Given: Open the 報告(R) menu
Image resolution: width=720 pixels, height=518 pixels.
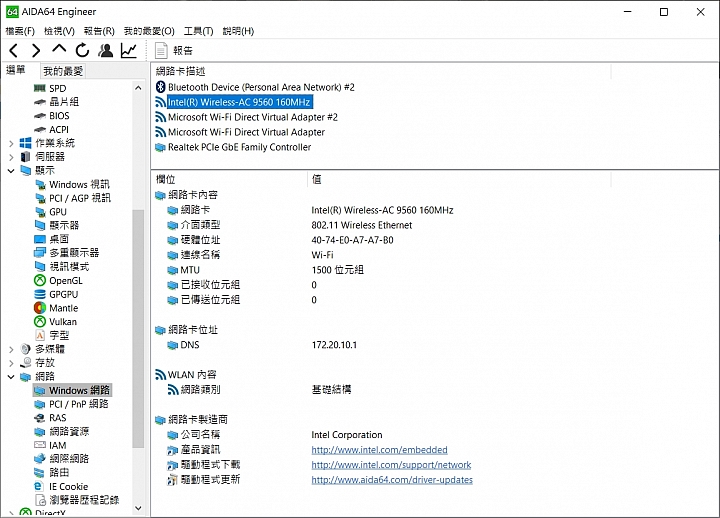Looking at the screenshot, I should tap(99, 31).
